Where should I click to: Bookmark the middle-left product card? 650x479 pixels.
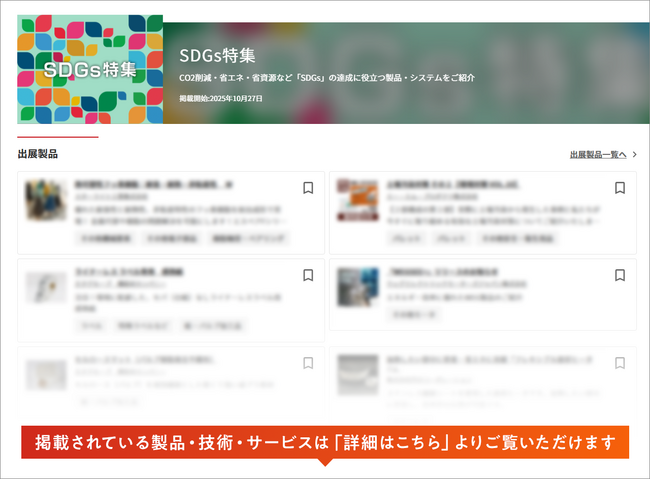coord(308,275)
